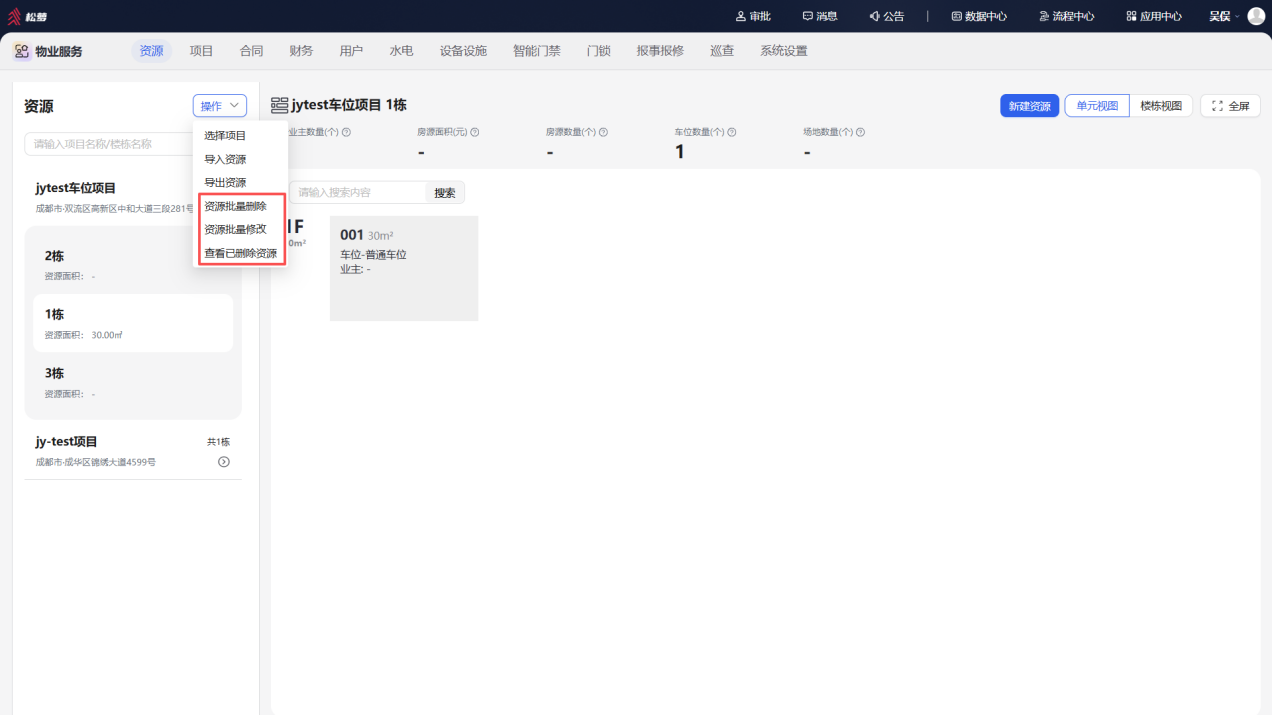Choose 资源批量删除 from the menu
This screenshot has width=1272, height=715.
point(235,206)
